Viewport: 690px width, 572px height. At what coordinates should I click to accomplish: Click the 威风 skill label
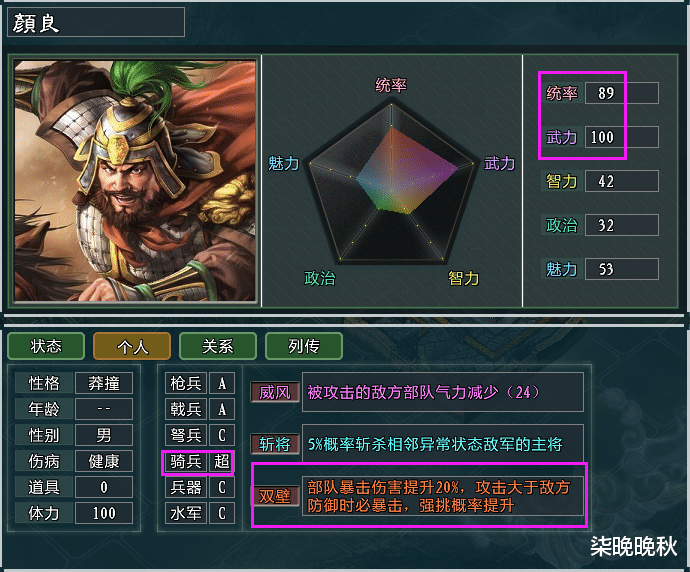tap(275, 392)
